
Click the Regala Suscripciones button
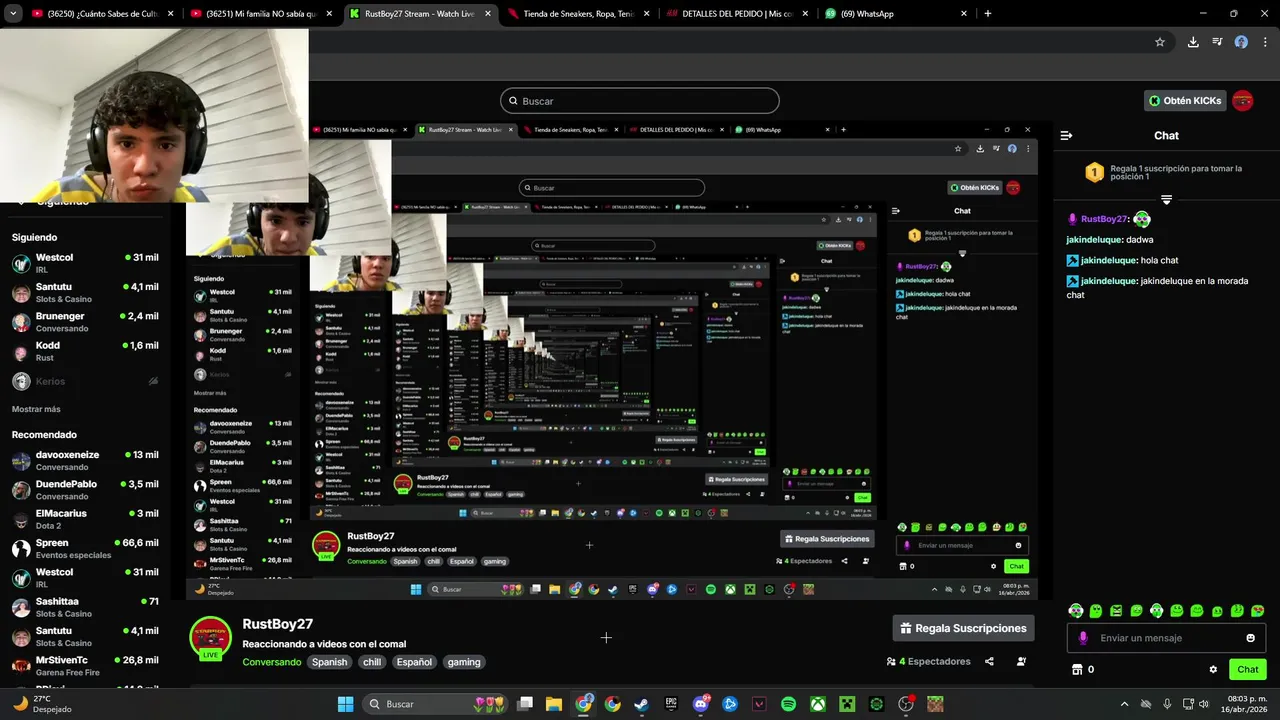coord(963,628)
